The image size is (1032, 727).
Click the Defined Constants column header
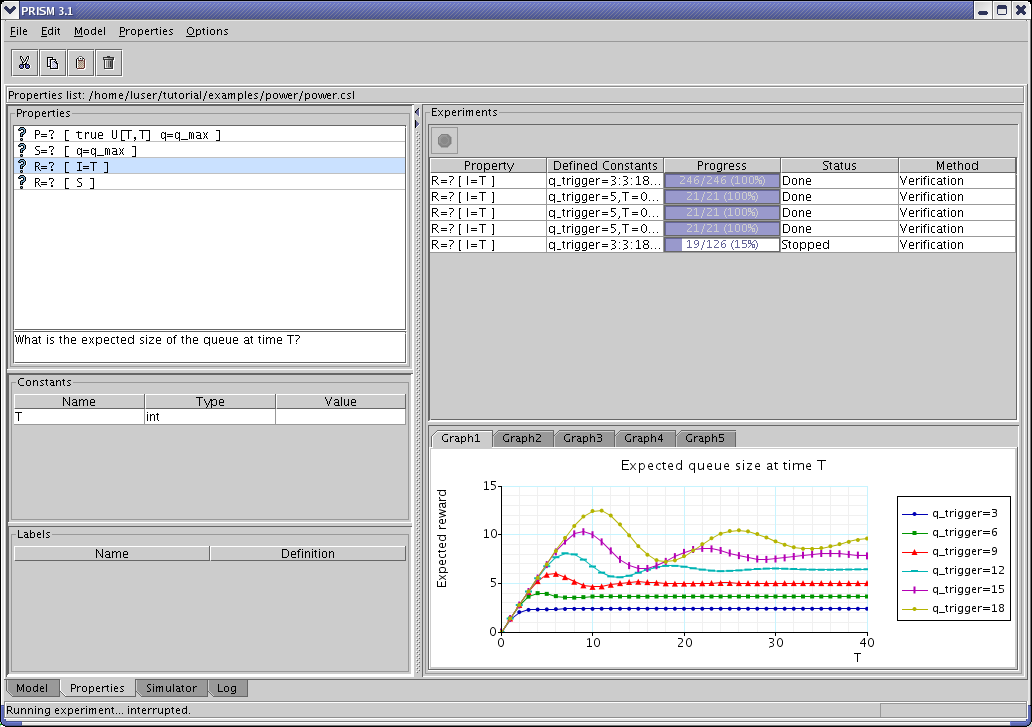pyautogui.click(x=605, y=165)
